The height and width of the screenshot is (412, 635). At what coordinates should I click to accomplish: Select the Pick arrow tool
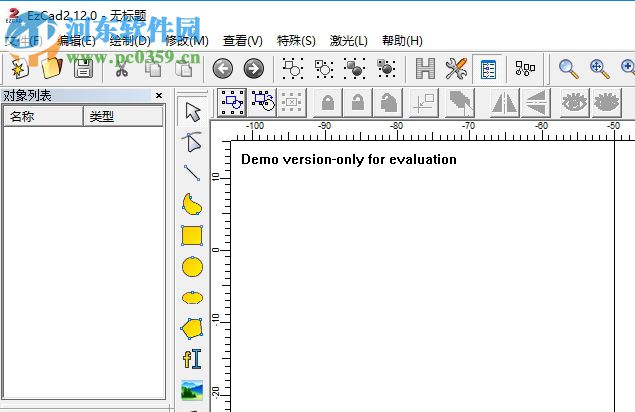[x=193, y=112]
